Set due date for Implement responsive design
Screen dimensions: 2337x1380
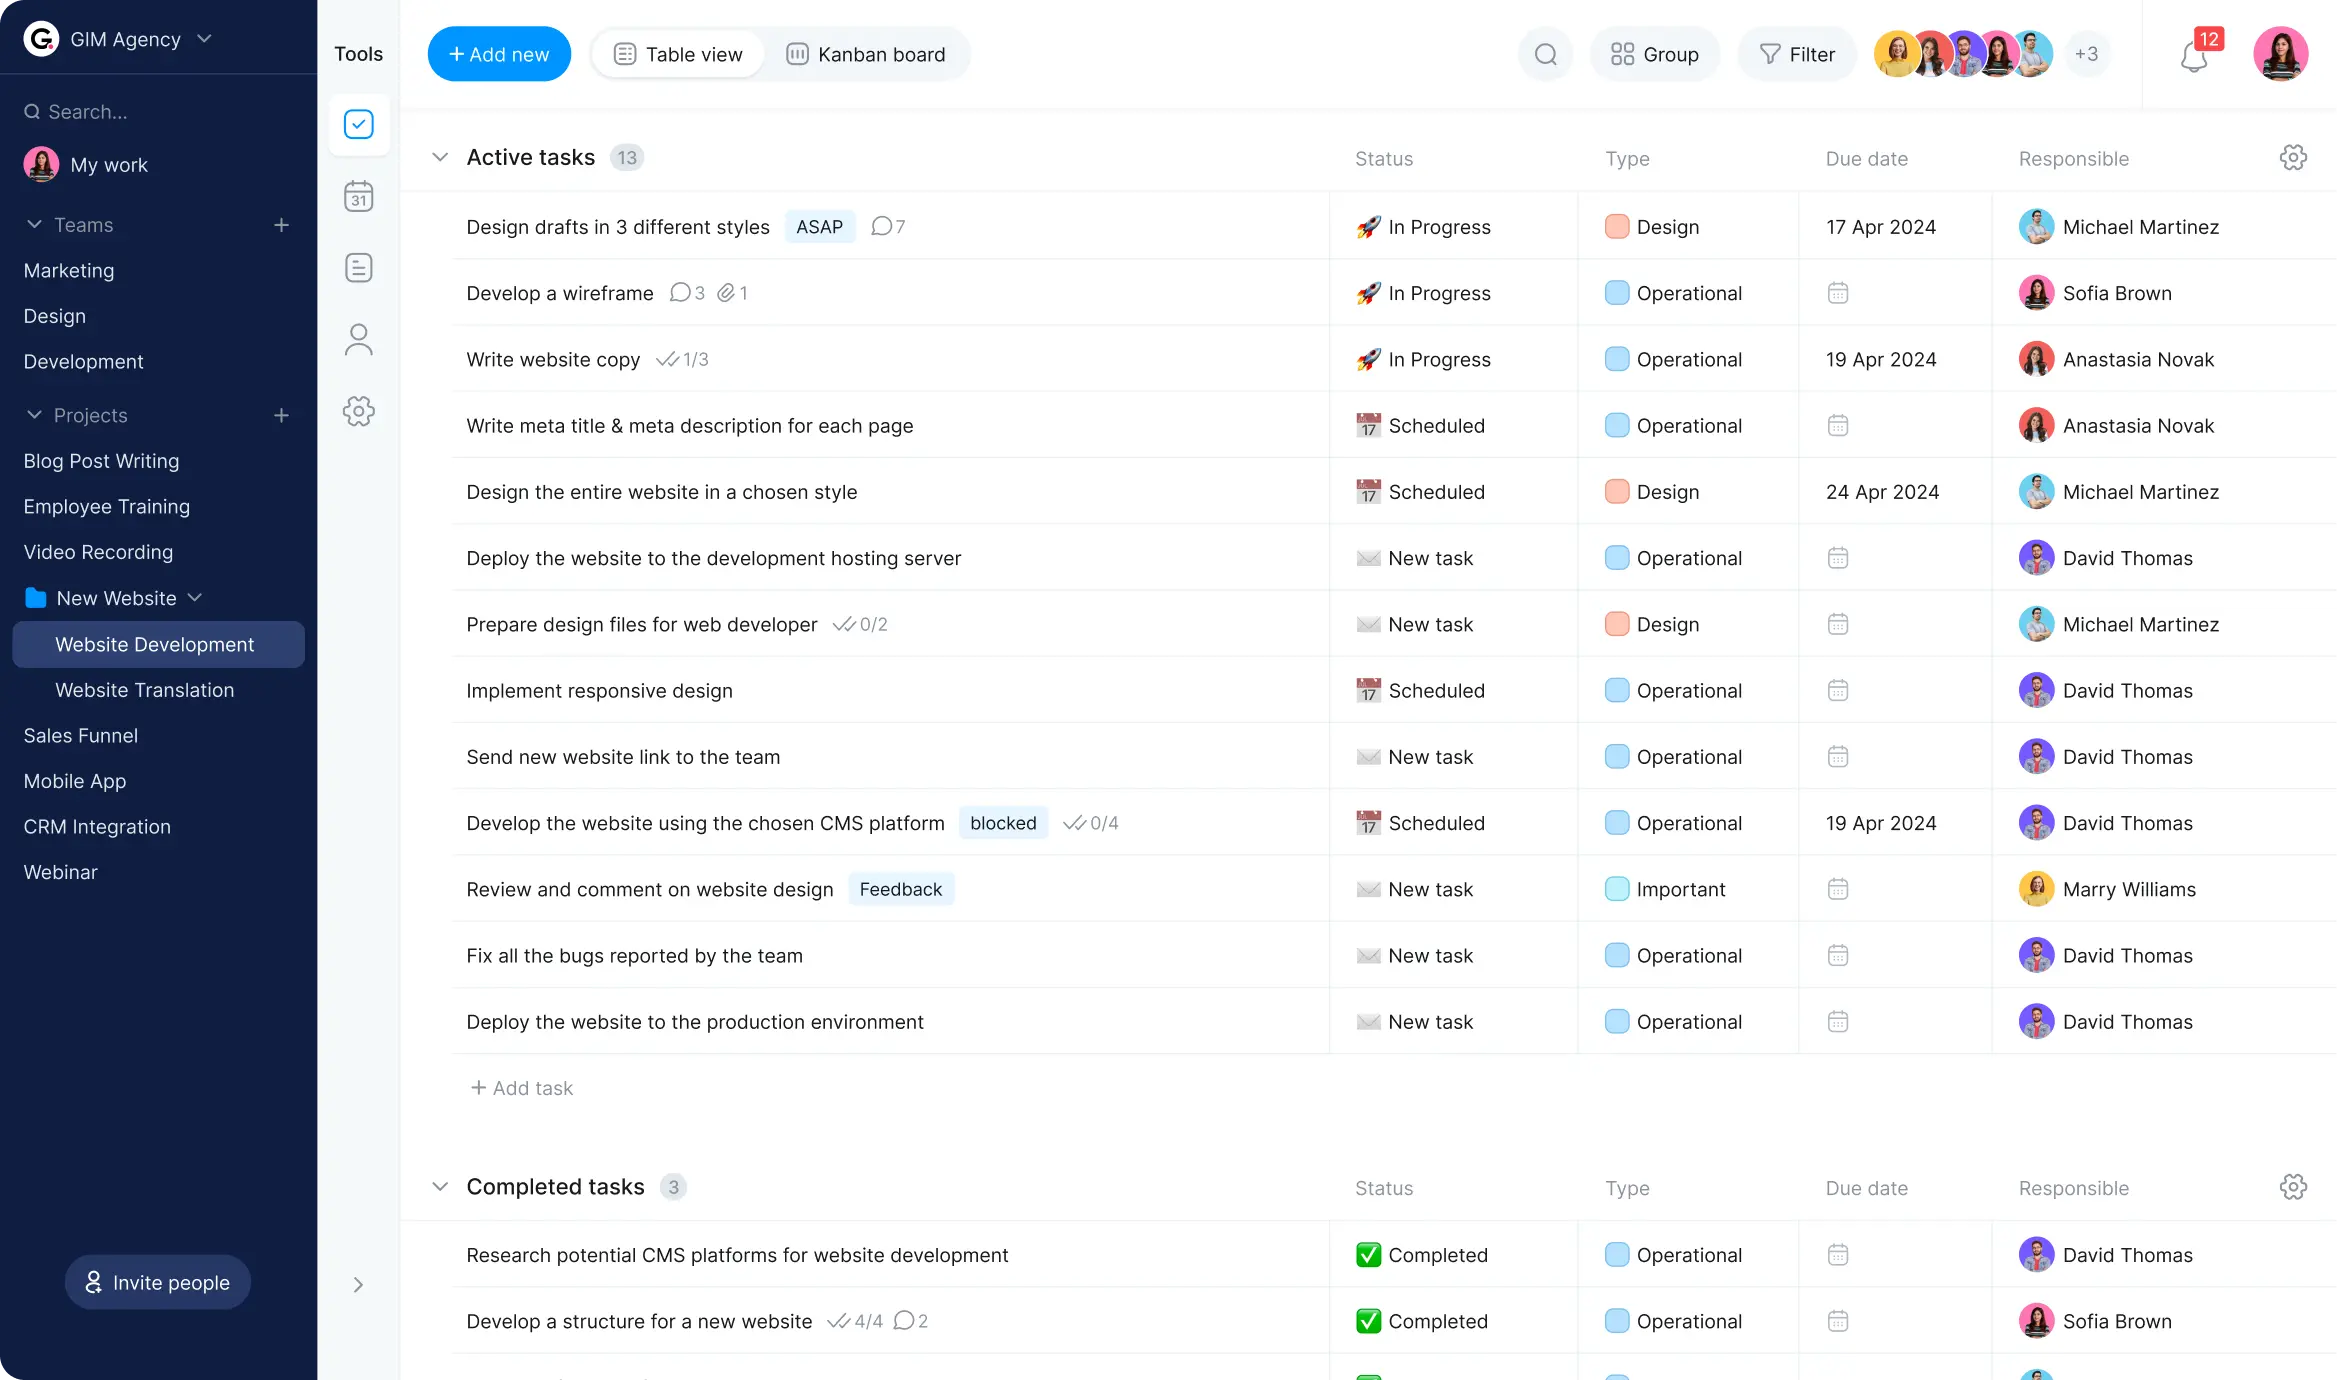pyautogui.click(x=1837, y=691)
